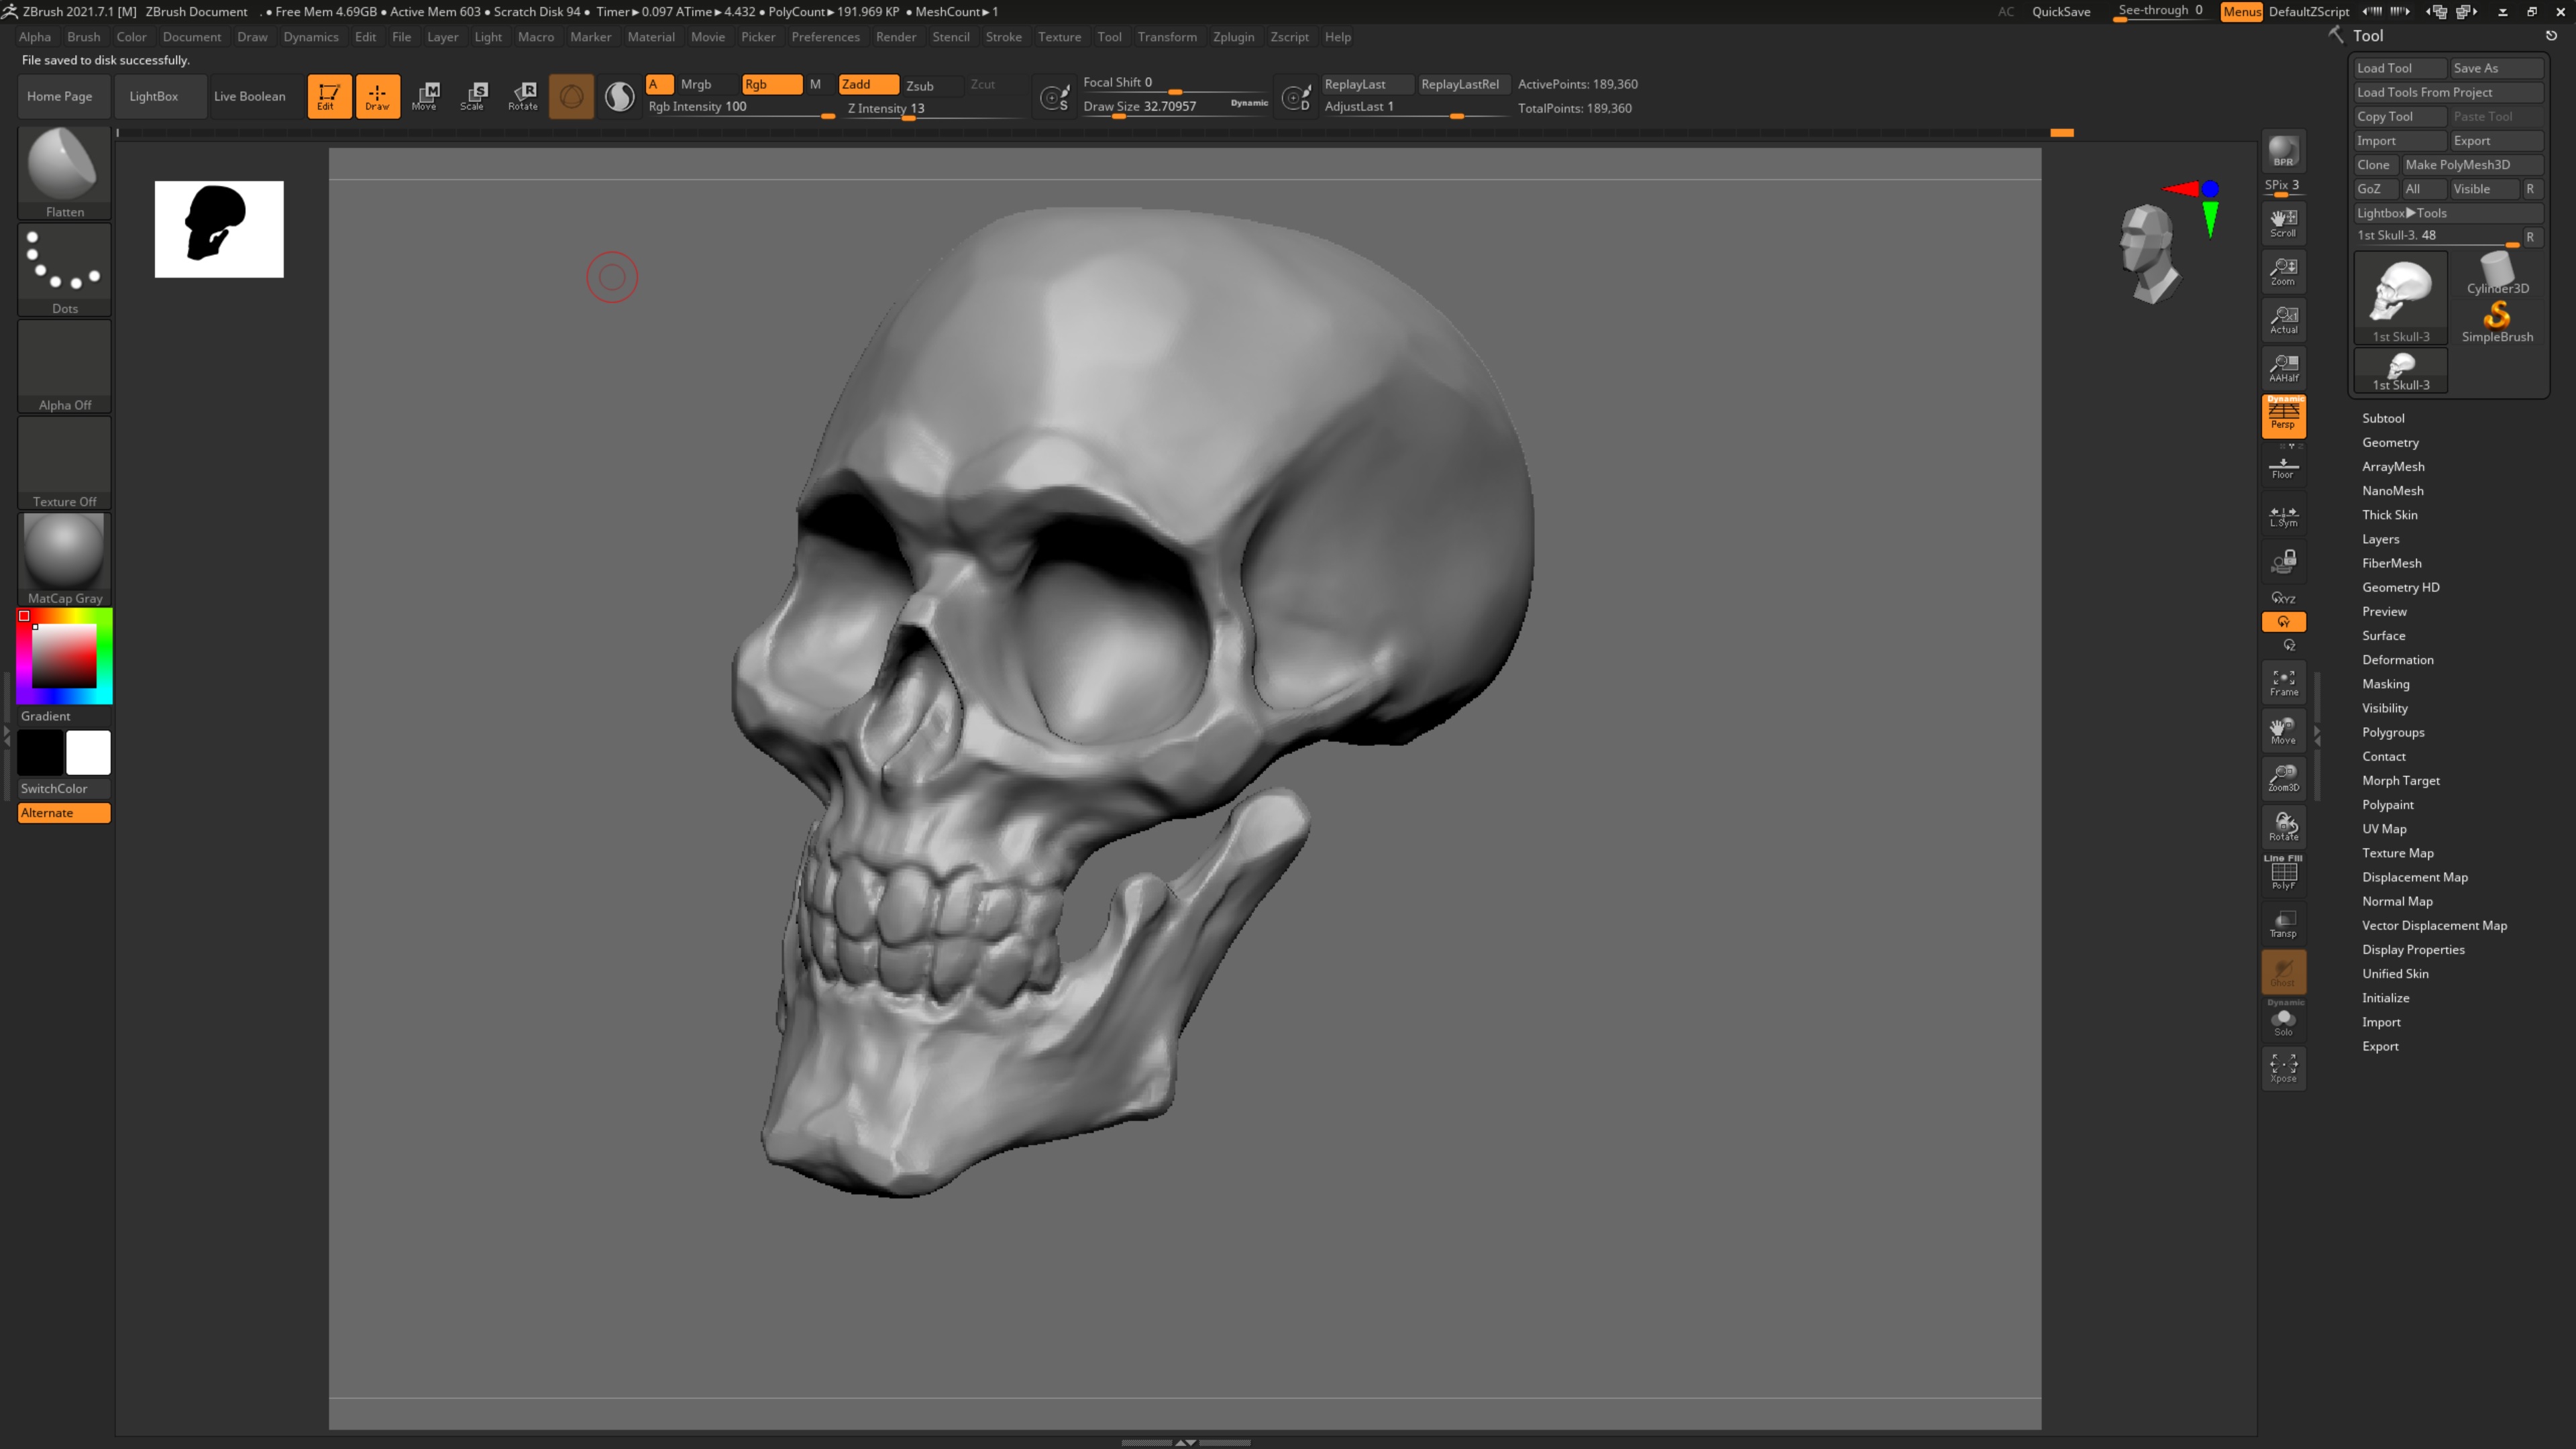Click the Load Tool button
Screen dimensions: 2576x1449
2398,68
